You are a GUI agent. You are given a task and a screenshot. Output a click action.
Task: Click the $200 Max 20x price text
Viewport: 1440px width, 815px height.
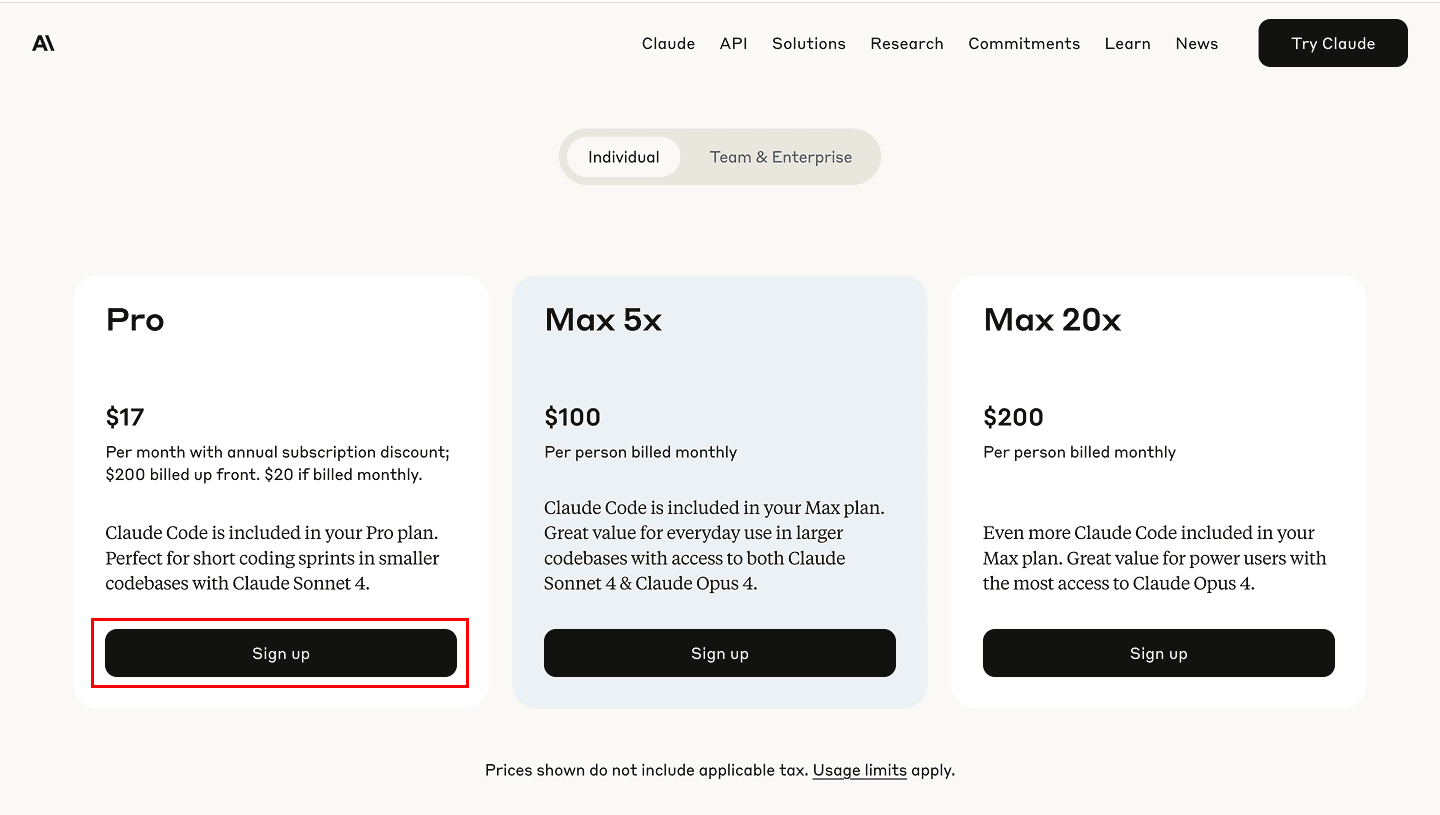click(x=1014, y=417)
